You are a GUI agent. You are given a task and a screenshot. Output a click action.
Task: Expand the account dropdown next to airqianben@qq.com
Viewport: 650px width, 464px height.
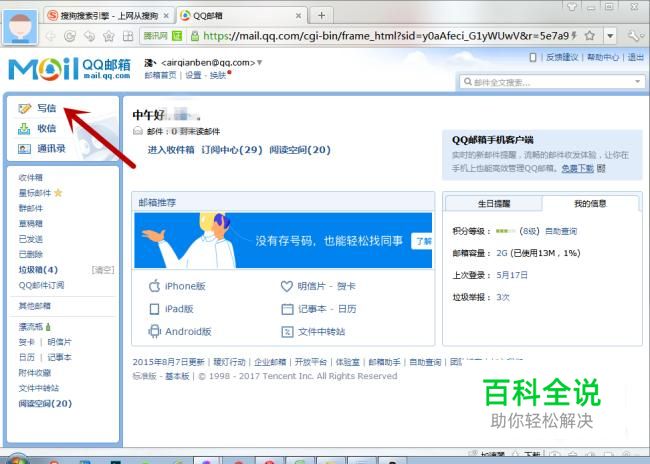click(260, 63)
